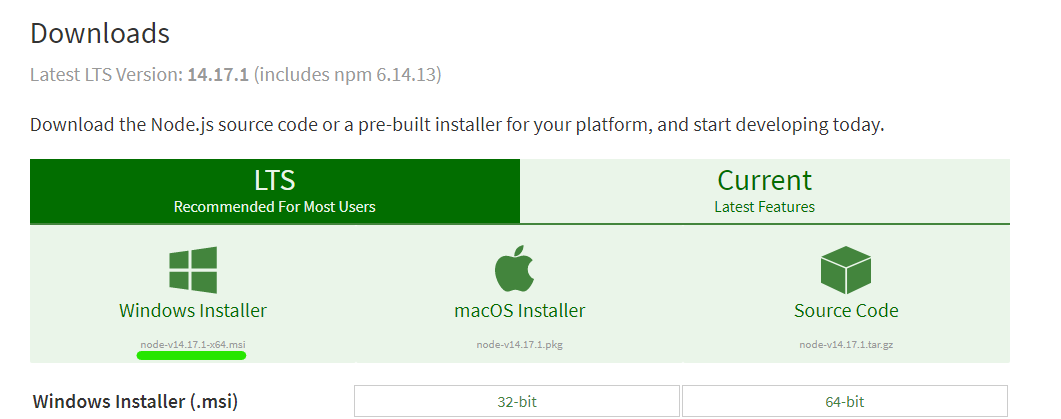This screenshot has height=419, width=1061.
Task: Choose the 64-bit Windows Installer
Action: [845, 402]
